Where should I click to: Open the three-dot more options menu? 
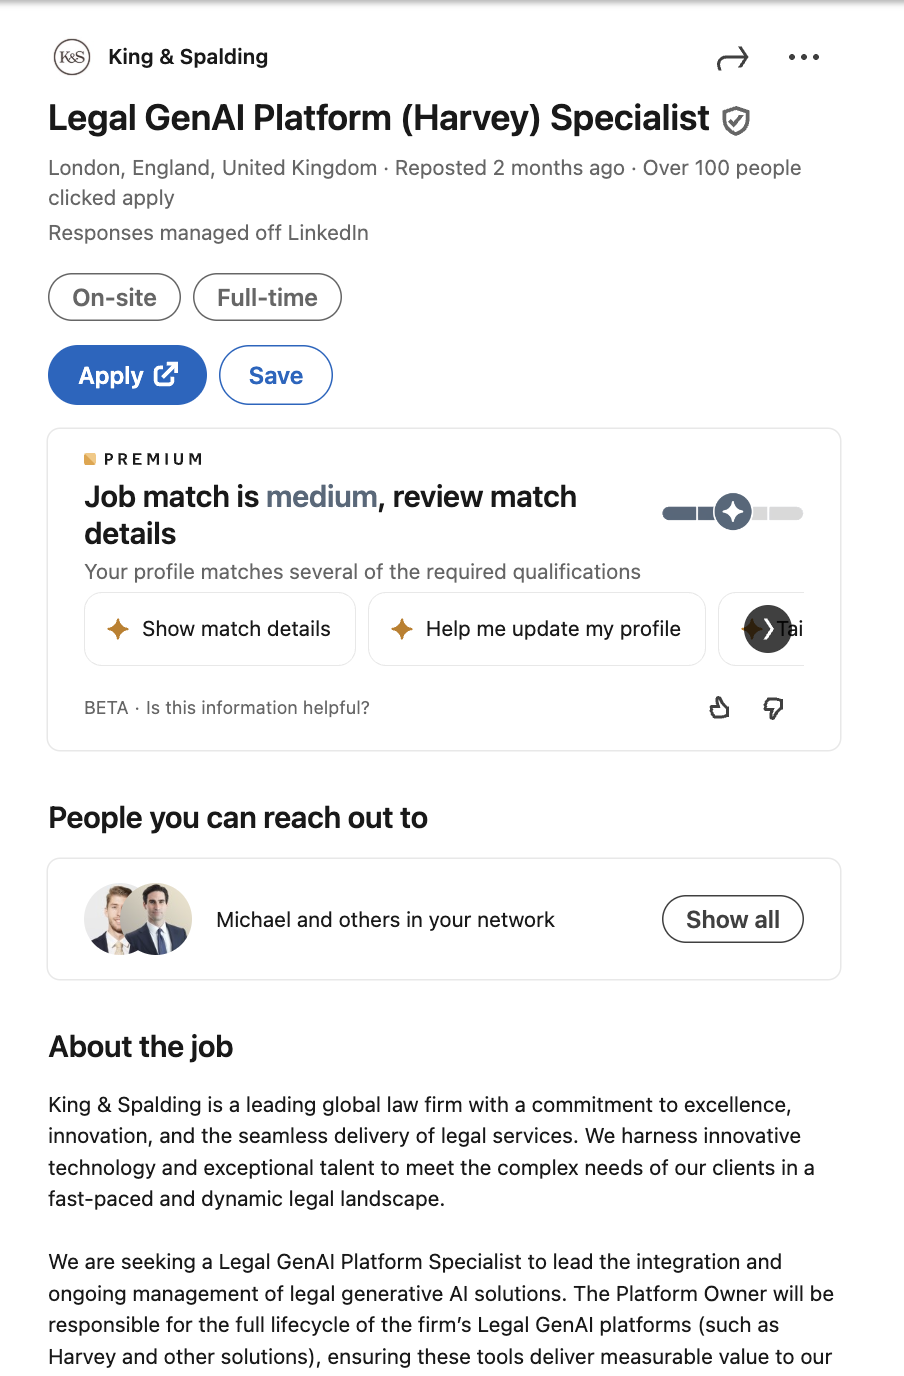click(x=803, y=58)
